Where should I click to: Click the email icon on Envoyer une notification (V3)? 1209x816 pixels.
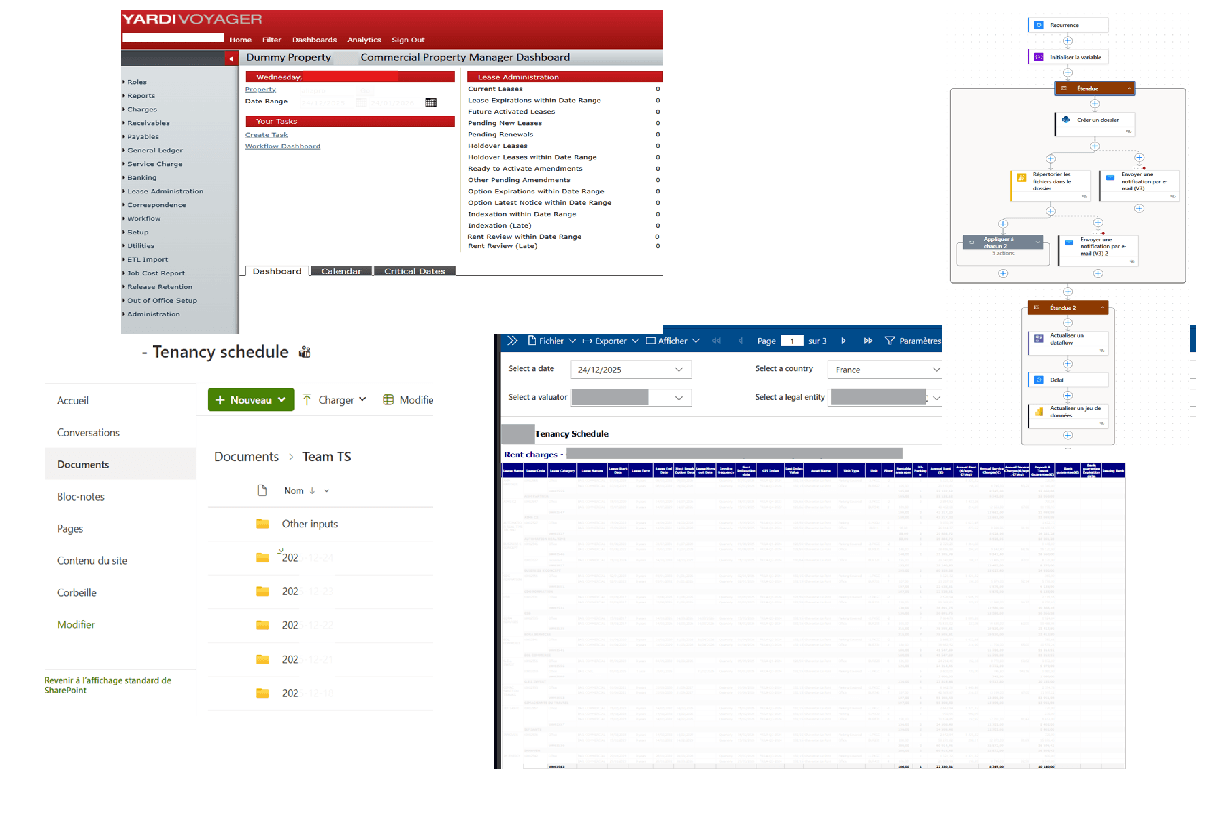pos(1110,176)
